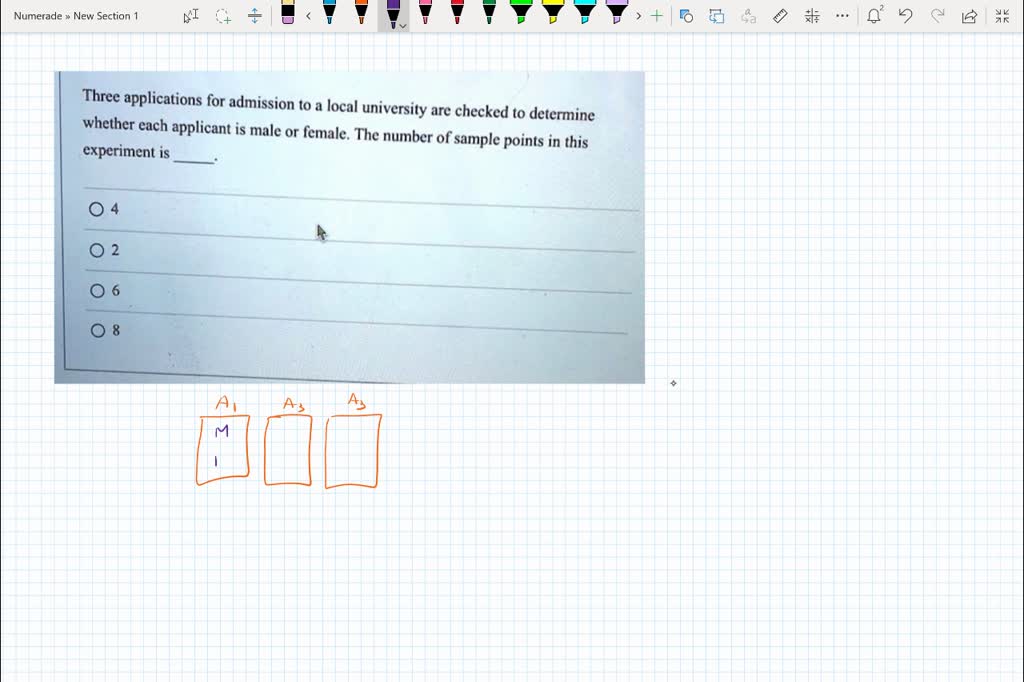Select the objects or type text tool
The image size is (1024, 682).
(191, 16)
